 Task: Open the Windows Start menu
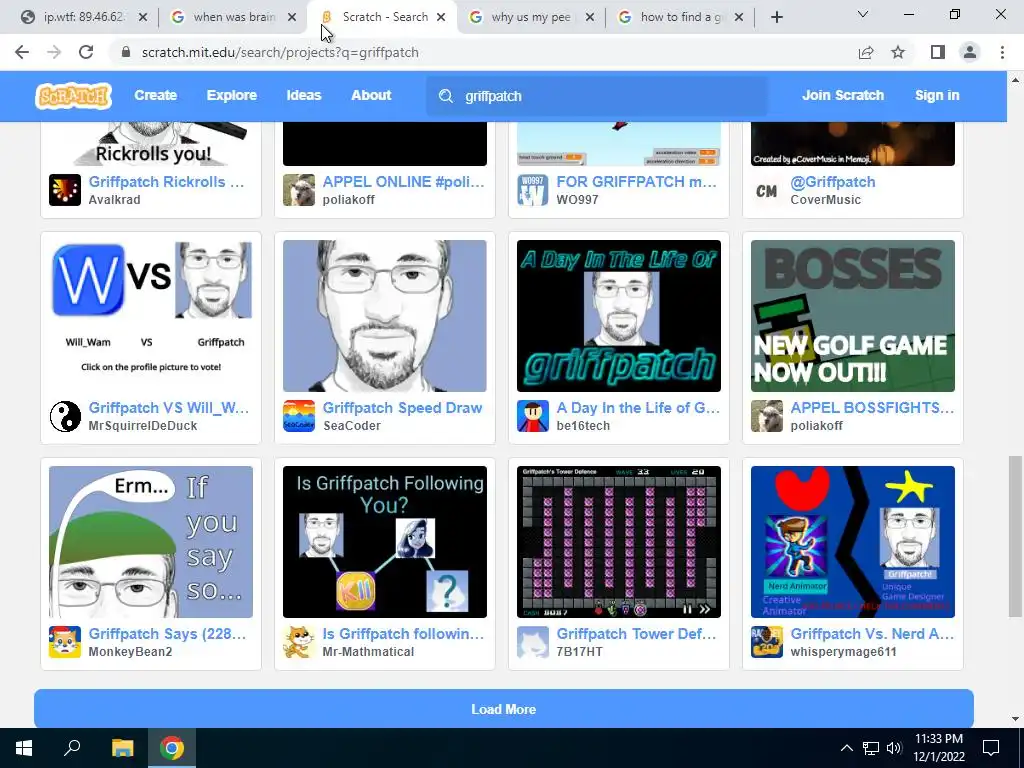[24, 748]
